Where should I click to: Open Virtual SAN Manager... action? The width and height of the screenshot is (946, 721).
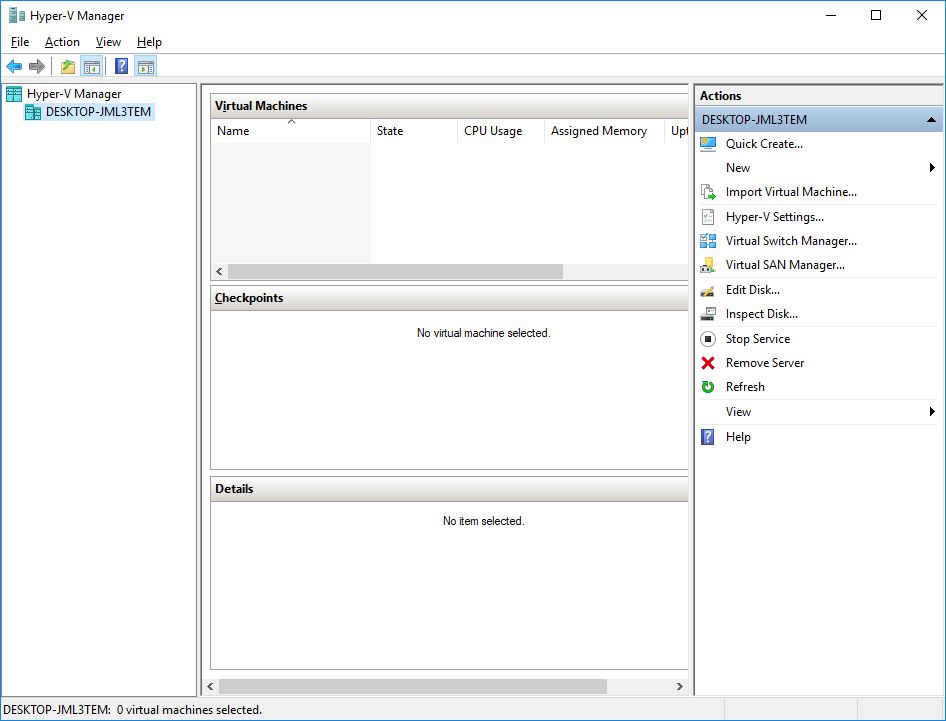point(785,265)
